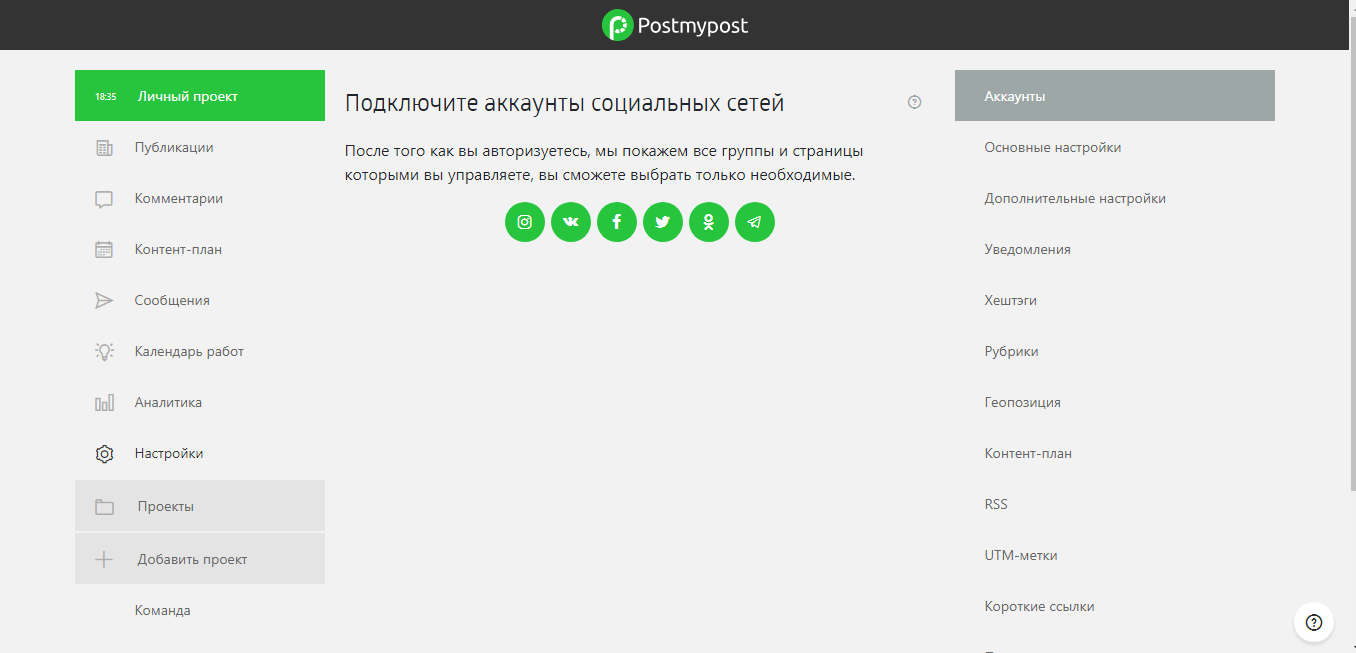Viewport: 1356px width, 653px height.
Task: Open the Контент-план calendar in left sidebar
Action: pos(178,250)
